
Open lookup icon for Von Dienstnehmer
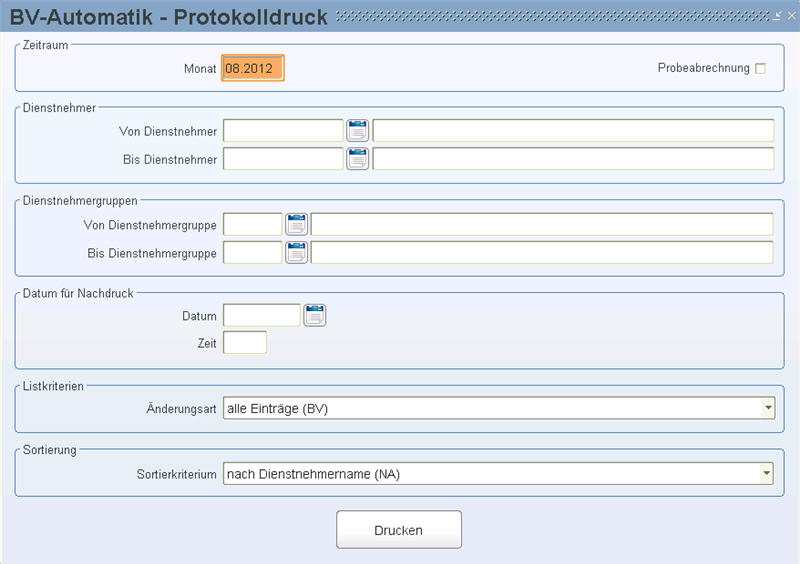pyautogui.click(x=357, y=131)
